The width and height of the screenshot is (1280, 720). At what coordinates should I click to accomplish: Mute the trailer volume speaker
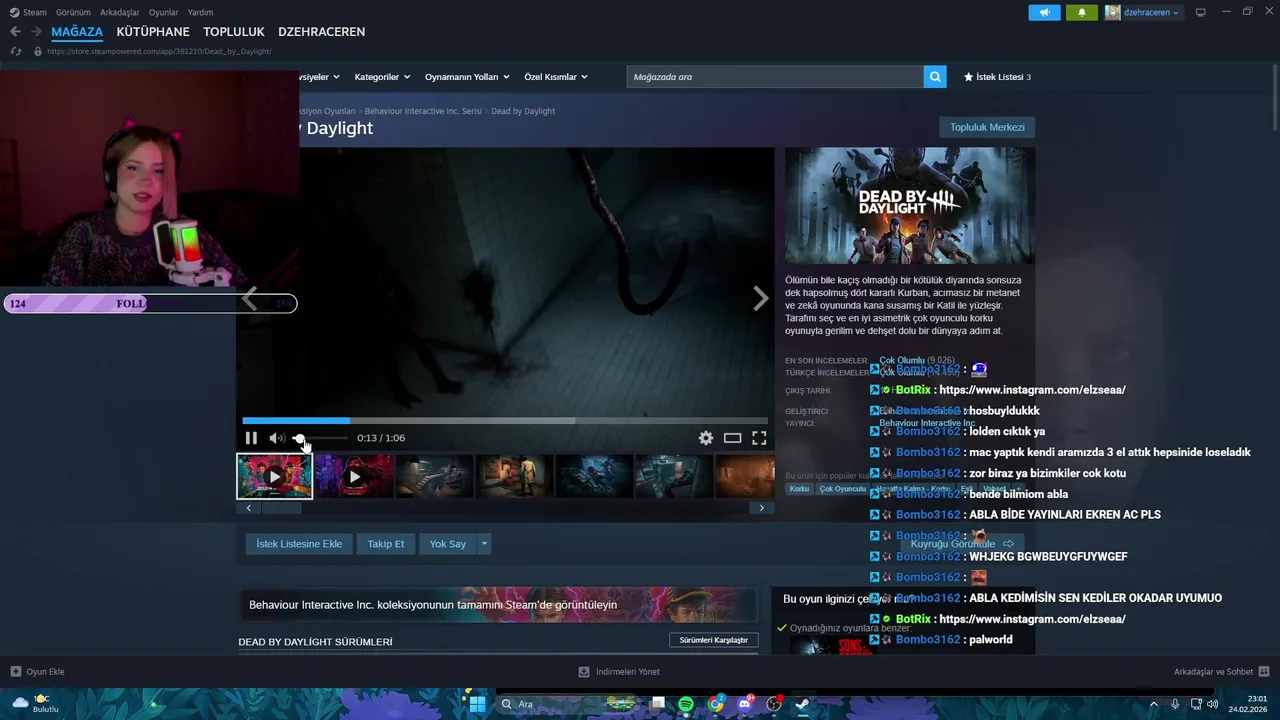click(x=276, y=438)
